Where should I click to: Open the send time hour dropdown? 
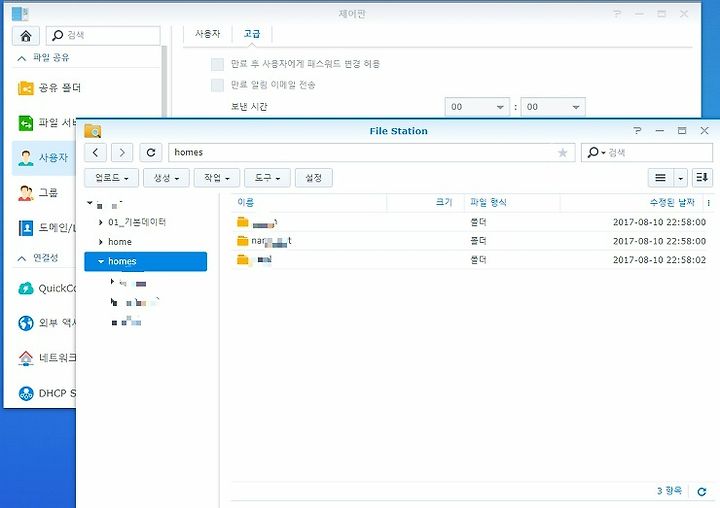(477, 107)
